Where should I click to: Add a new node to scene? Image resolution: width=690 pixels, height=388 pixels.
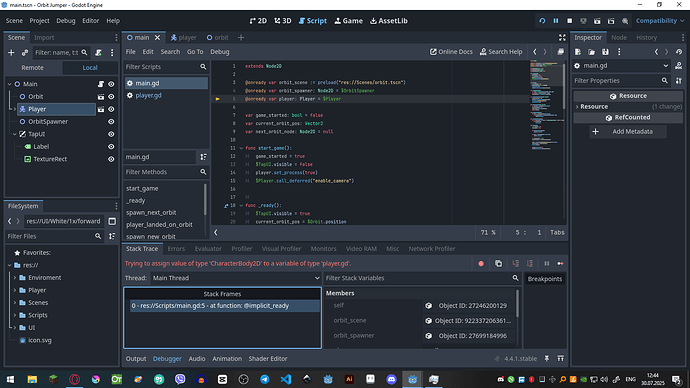(x=11, y=52)
